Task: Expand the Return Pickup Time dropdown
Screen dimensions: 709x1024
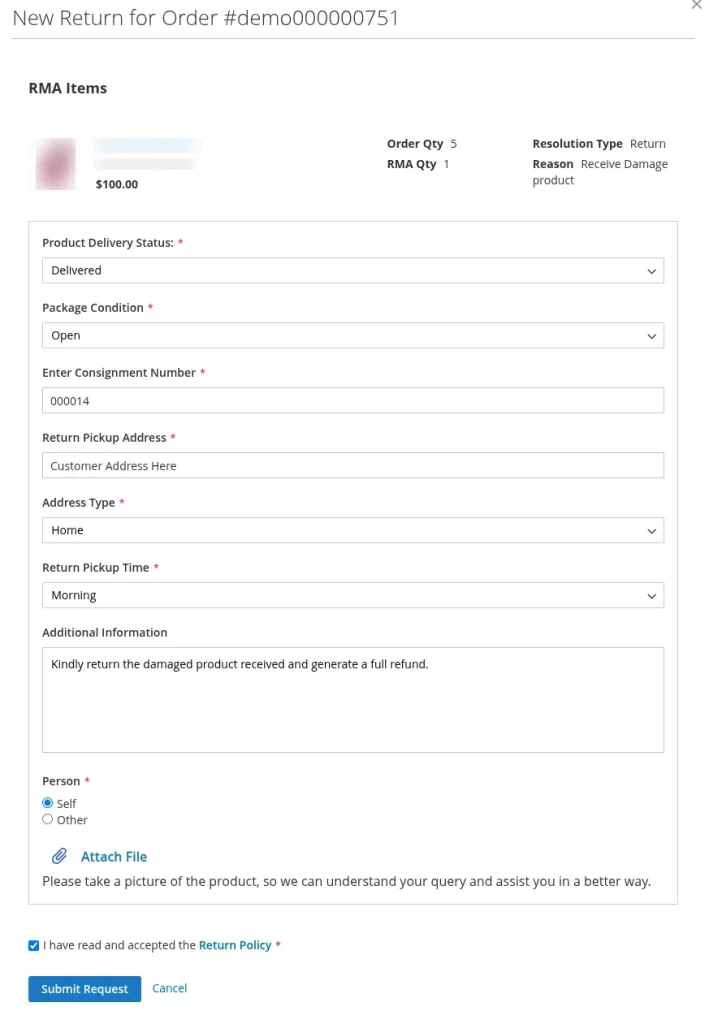Action: click(353, 595)
